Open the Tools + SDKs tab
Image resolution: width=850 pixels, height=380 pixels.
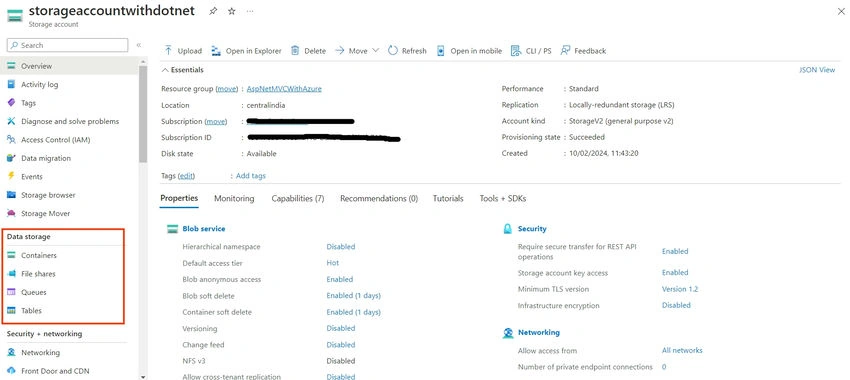[x=503, y=198]
